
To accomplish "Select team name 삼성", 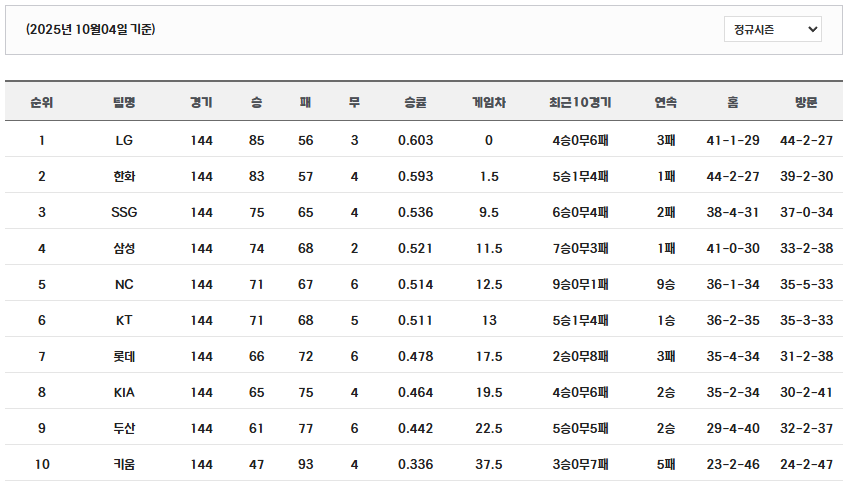I will point(124,248).
